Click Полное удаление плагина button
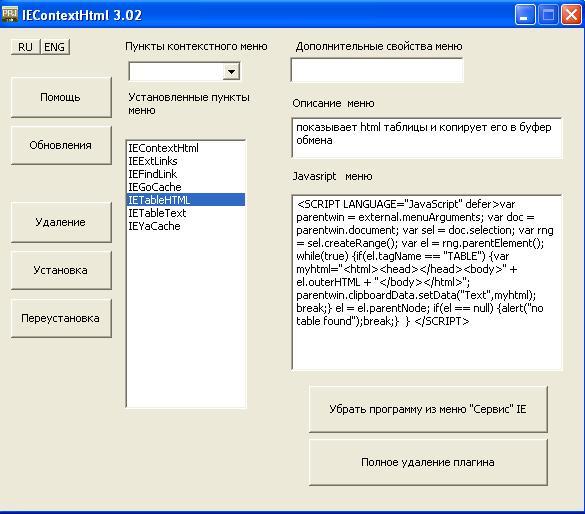Image resolution: width=585 pixels, height=514 pixels. coord(428,463)
